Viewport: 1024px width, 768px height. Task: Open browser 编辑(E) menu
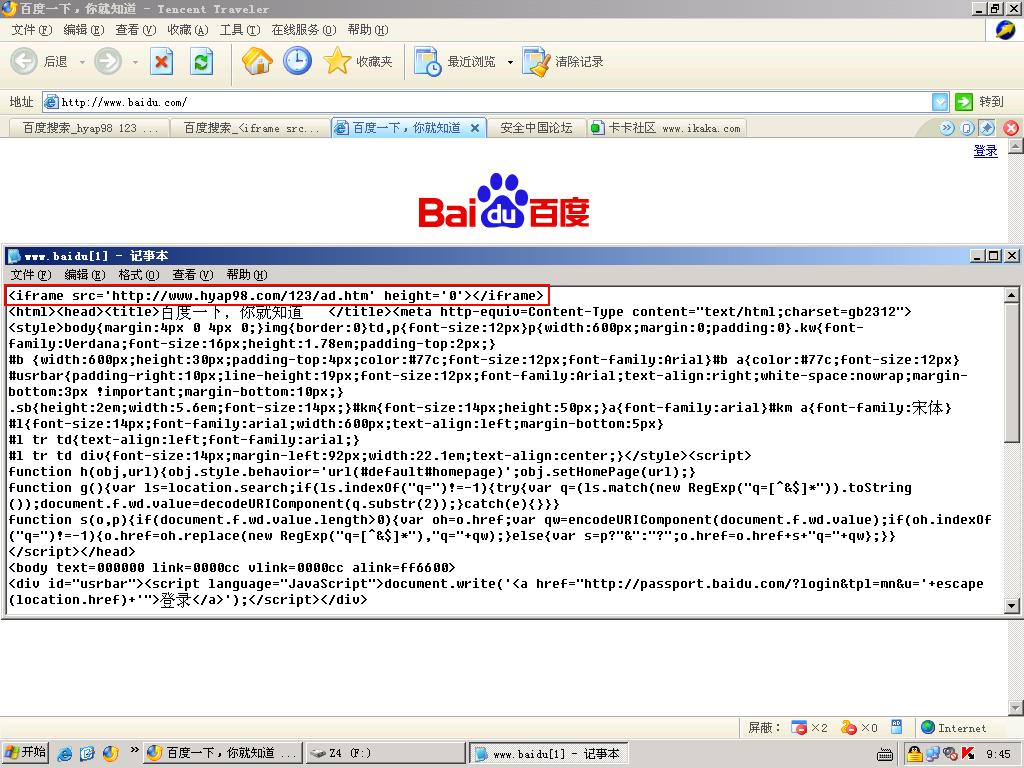(84, 30)
